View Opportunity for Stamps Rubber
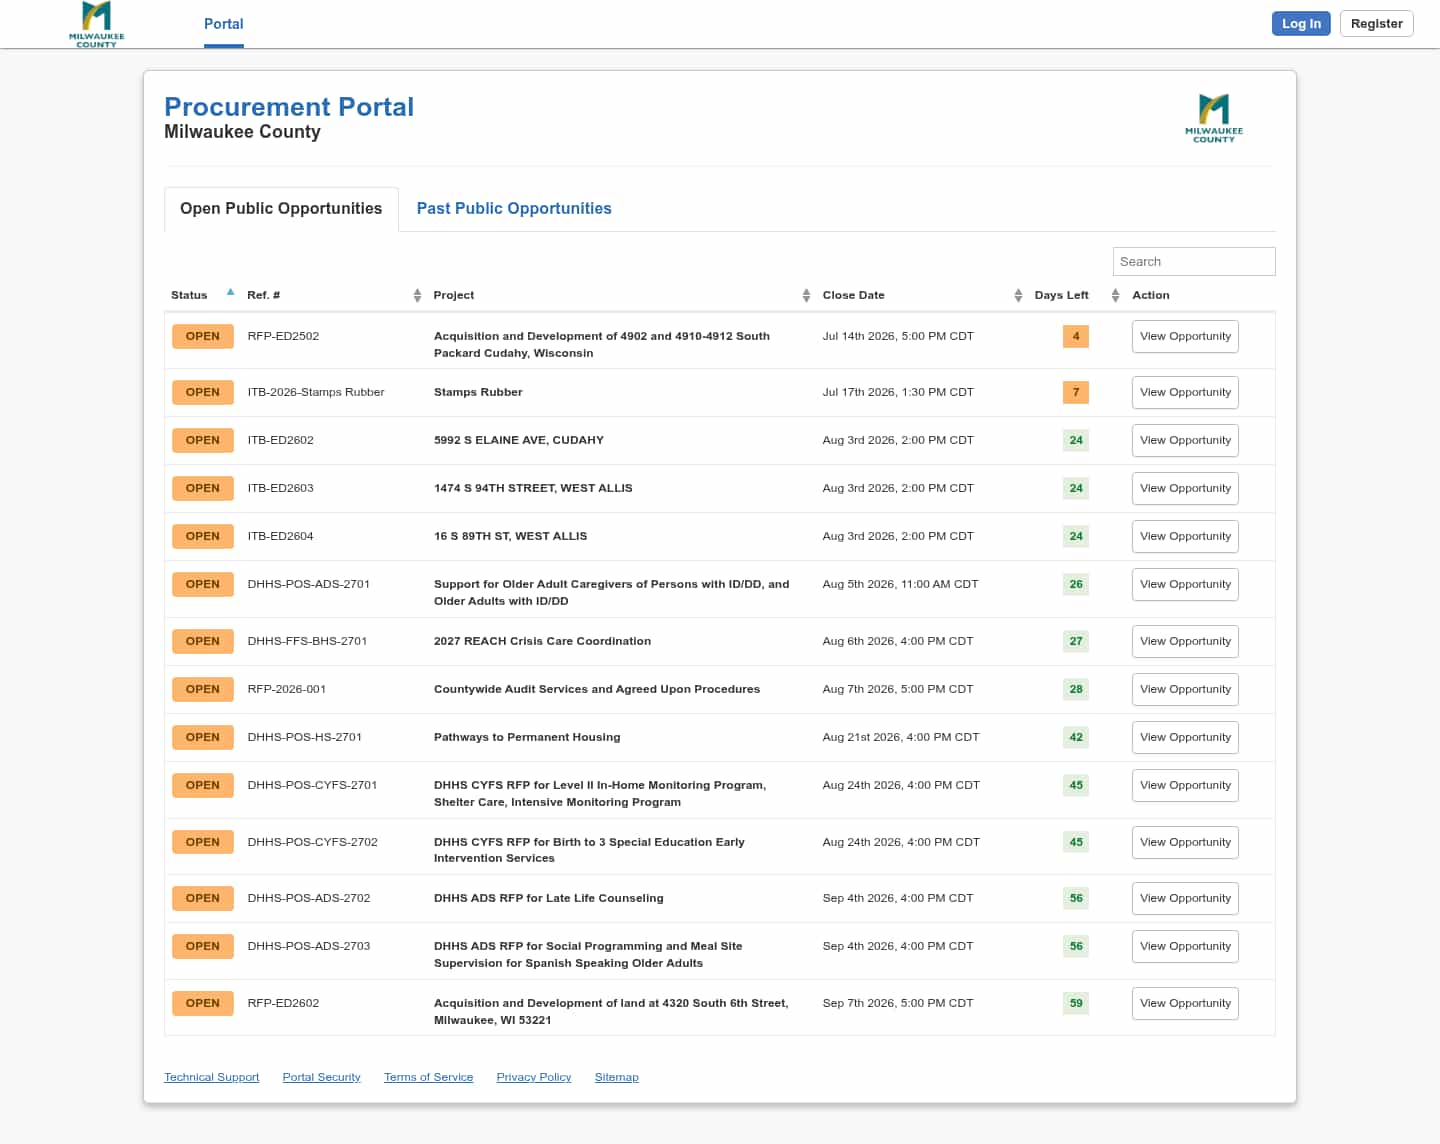Image resolution: width=1440 pixels, height=1144 pixels. (x=1185, y=392)
